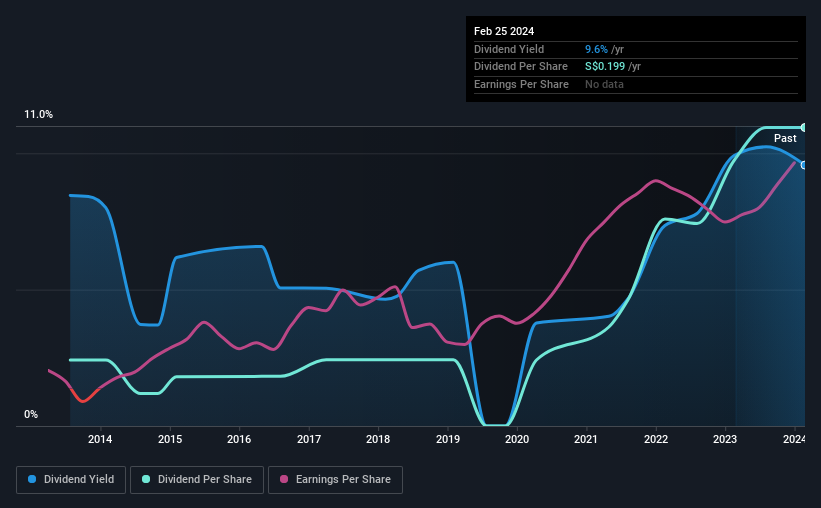Click the pink Earnings Per Share legend dot

(284, 479)
